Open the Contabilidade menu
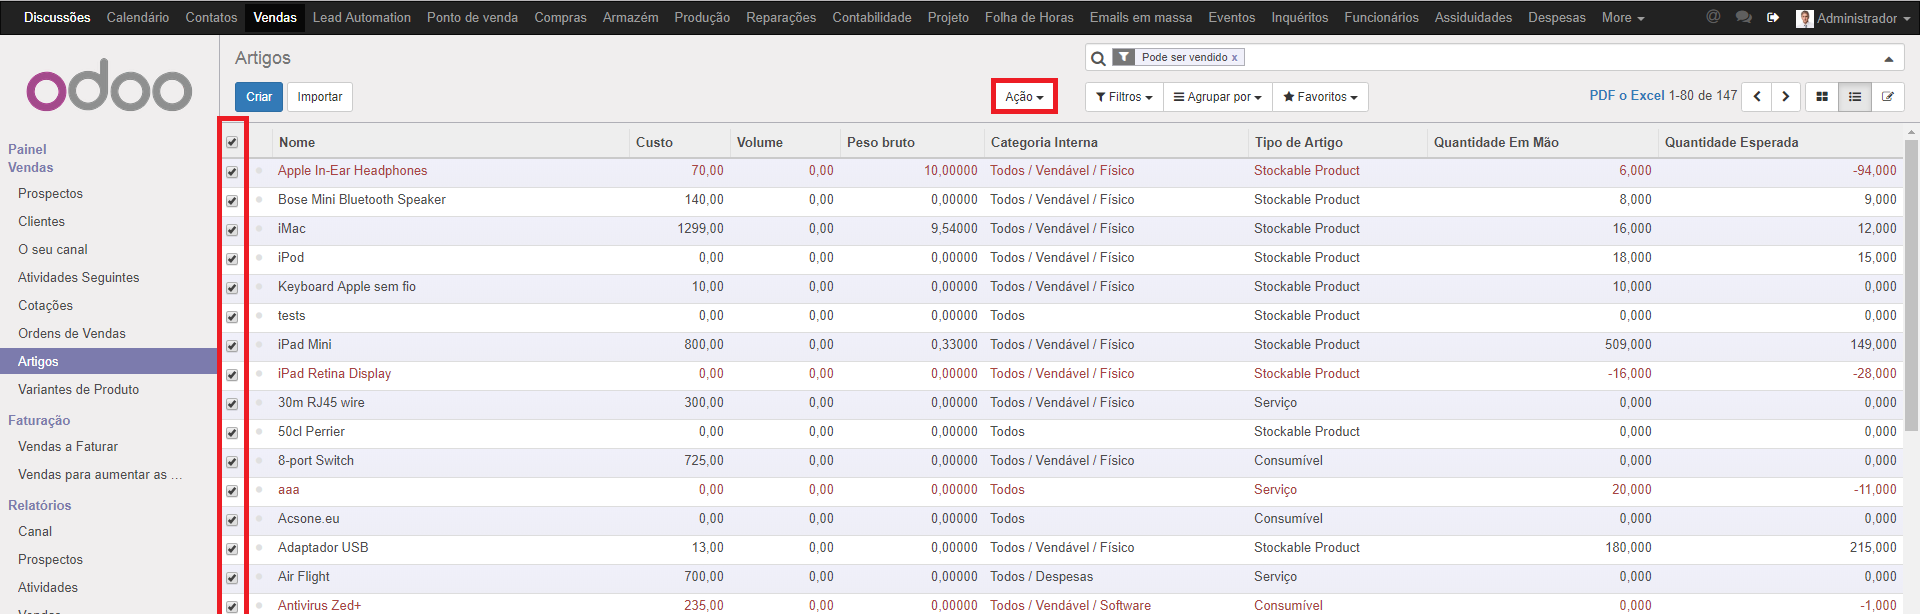1920x614 pixels. tap(871, 17)
